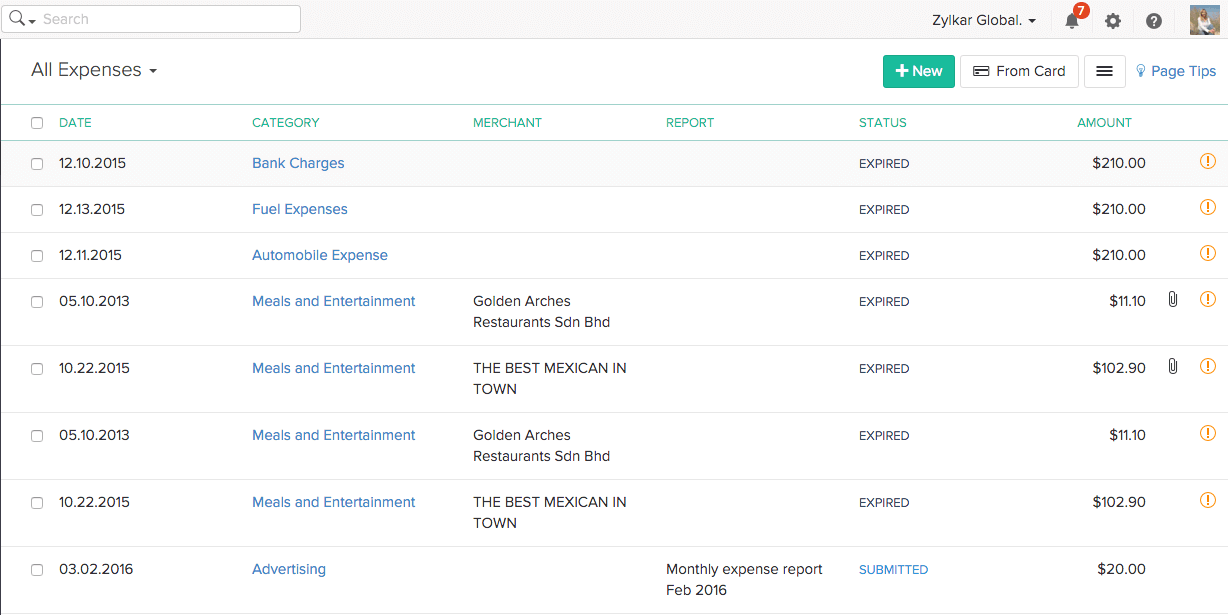Image resolution: width=1228 pixels, height=615 pixels.
Task: Sort by the Amount column header
Action: 1104,123
